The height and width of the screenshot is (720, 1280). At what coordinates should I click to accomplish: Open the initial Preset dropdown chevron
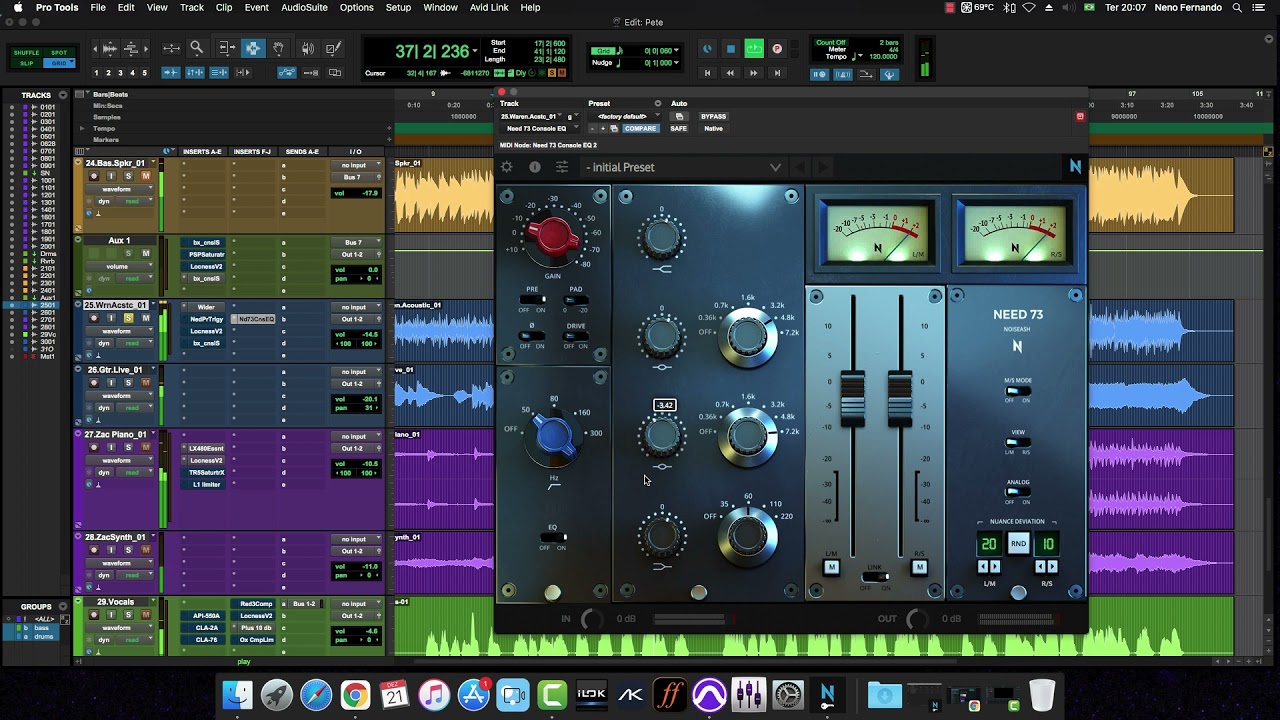775,167
